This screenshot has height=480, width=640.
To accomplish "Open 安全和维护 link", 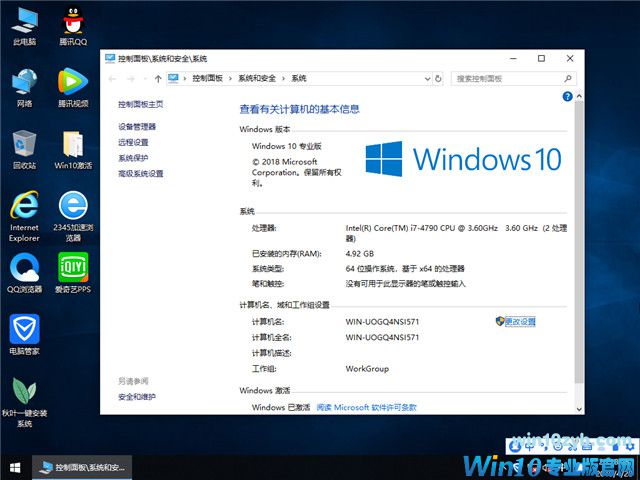I will (137, 396).
